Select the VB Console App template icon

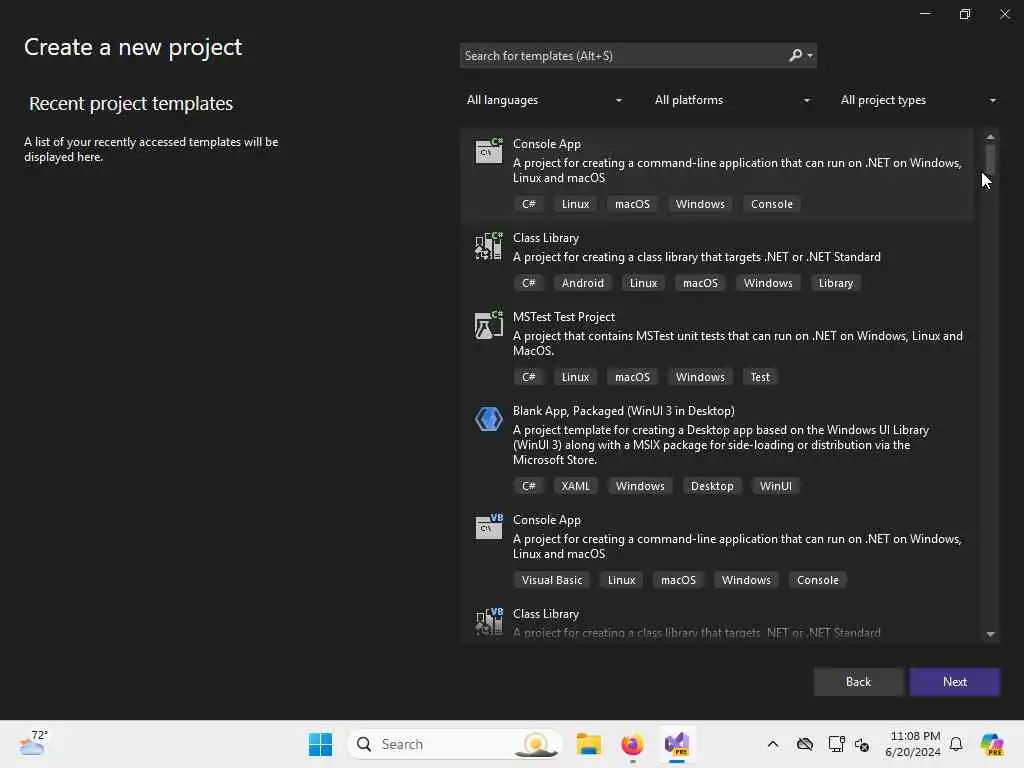(x=488, y=526)
